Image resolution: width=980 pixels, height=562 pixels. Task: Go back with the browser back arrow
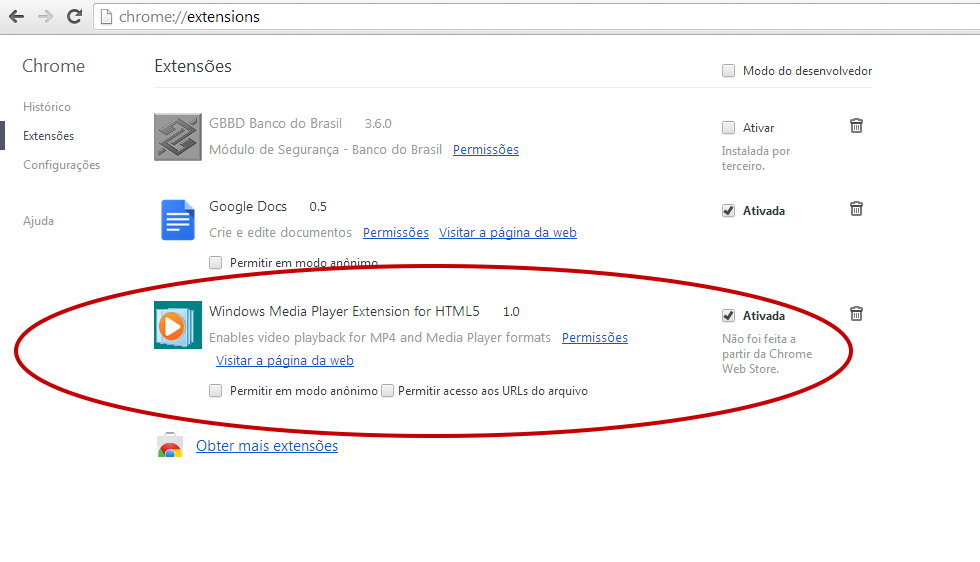(x=16, y=16)
